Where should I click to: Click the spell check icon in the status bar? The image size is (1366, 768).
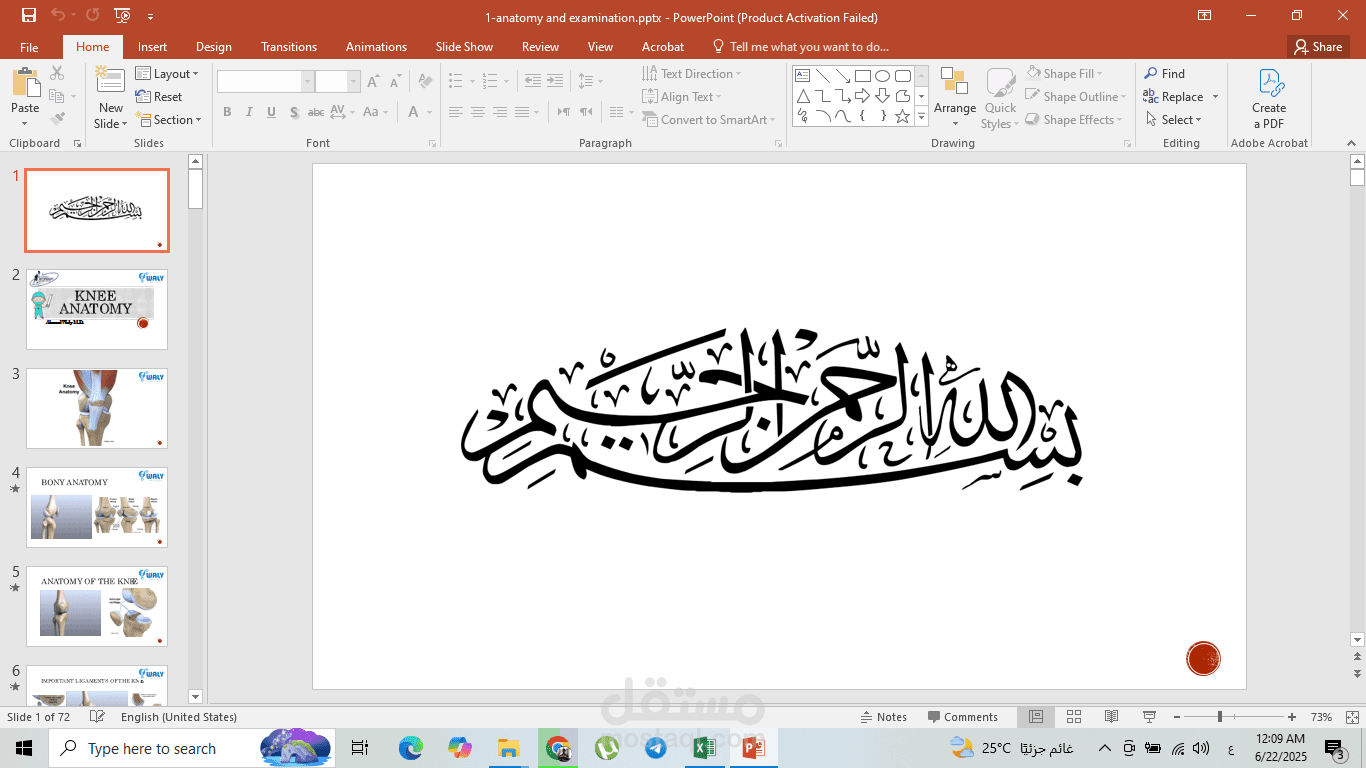pyautogui.click(x=97, y=717)
